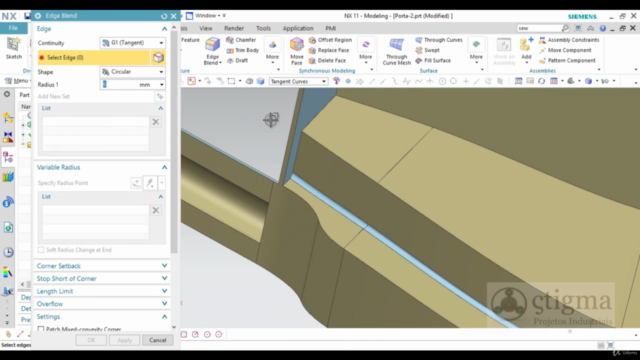This screenshot has height=360, width=640.
Task: Select Pattern Component command
Action: tap(567, 60)
